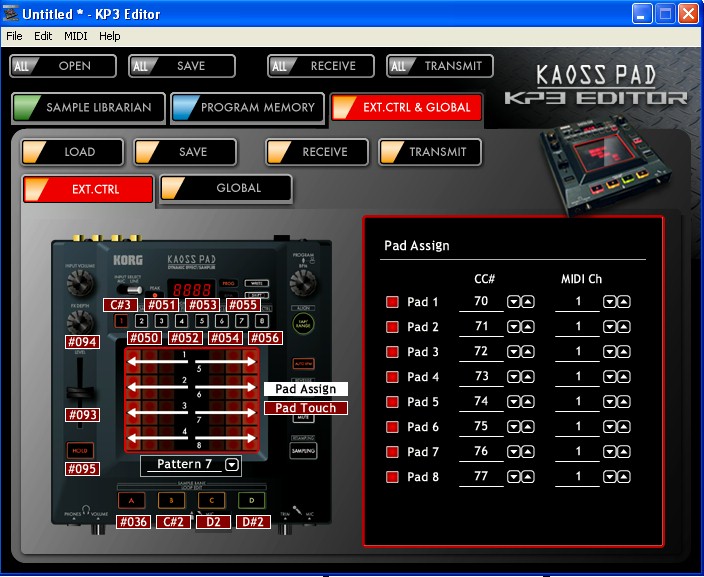Click the #052 label below button 4
This screenshot has height=577, width=704.
185,338
